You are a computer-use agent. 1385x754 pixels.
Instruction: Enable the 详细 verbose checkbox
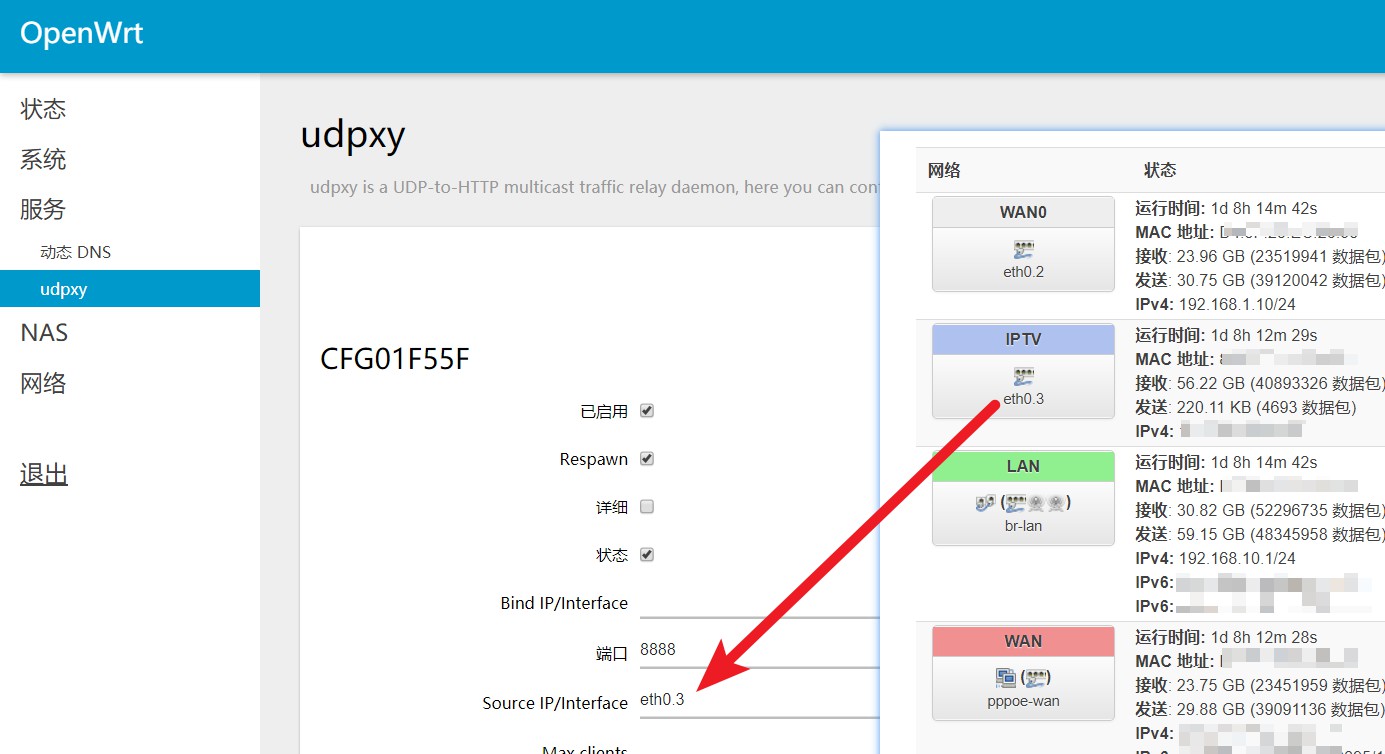coord(647,507)
